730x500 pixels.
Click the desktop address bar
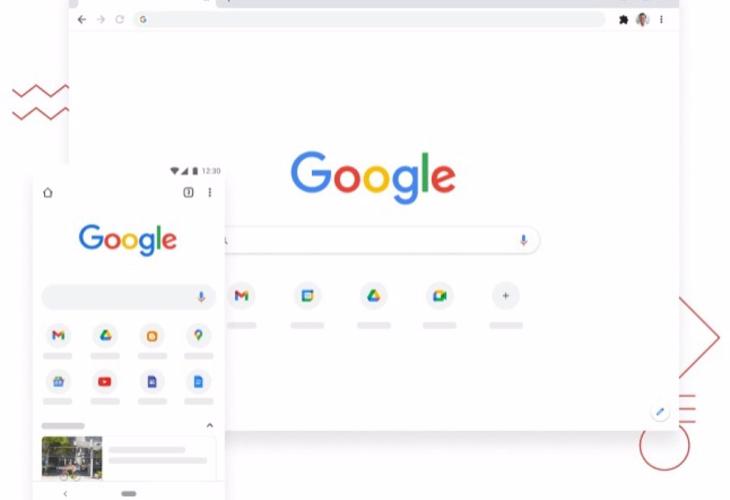point(370,20)
